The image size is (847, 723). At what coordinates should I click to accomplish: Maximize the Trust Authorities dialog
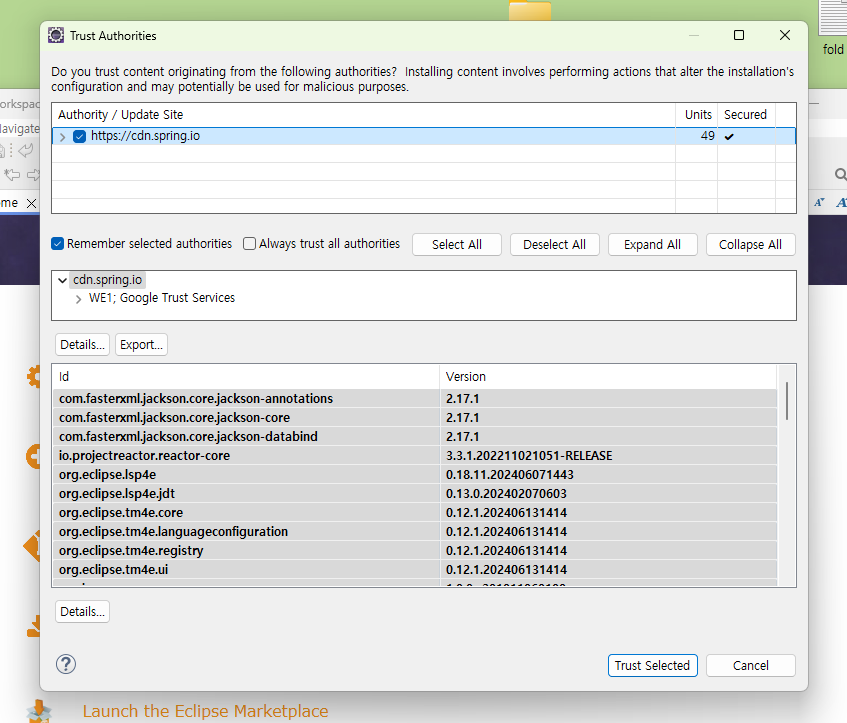[739, 35]
